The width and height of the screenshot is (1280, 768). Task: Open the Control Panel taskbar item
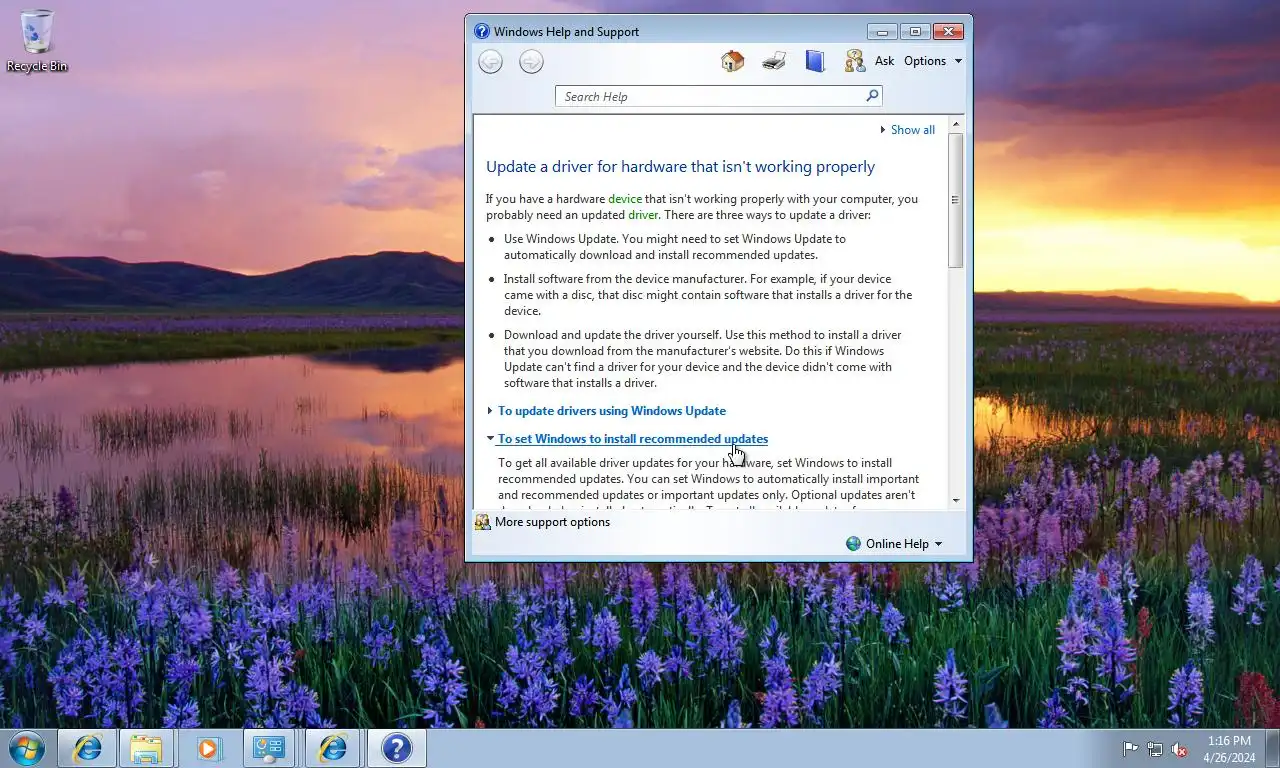[269, 748]
